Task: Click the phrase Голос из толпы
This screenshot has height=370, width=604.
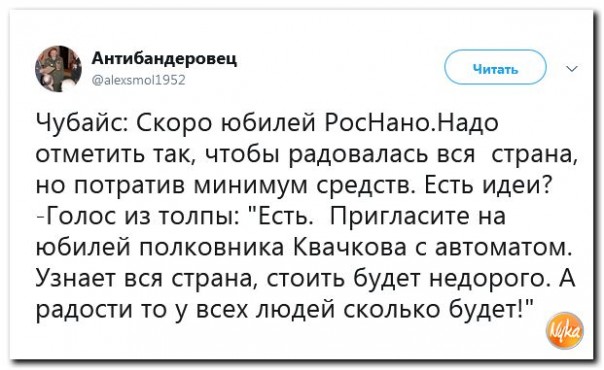Action: [142, 217]
